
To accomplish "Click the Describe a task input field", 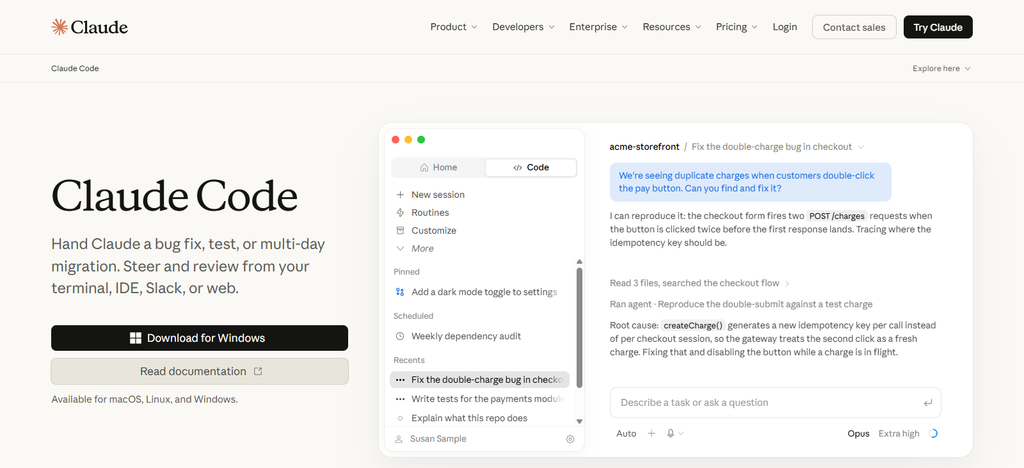I will [775, 403].
